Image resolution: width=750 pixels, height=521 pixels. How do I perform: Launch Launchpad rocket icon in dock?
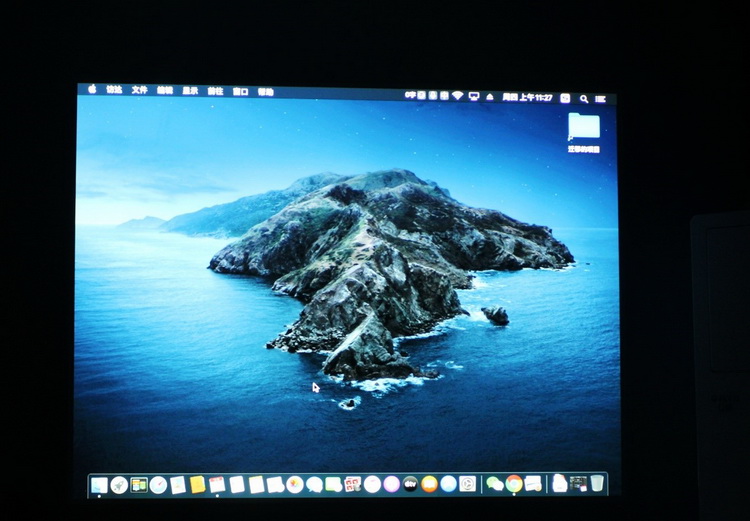point(119,485)
